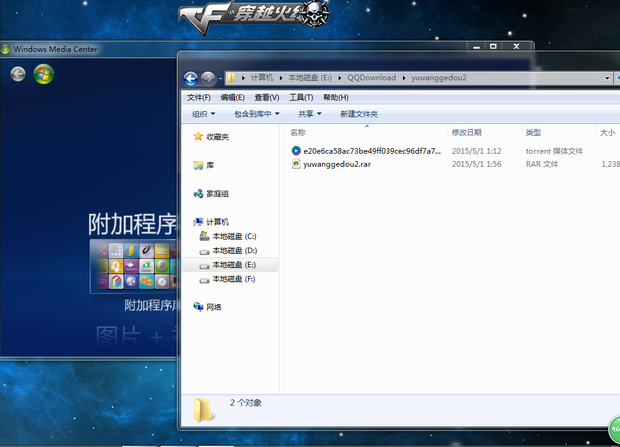Click the Explorer forward navigation arrow
This screenshot has height=447, width=620.
coord(208,79)
